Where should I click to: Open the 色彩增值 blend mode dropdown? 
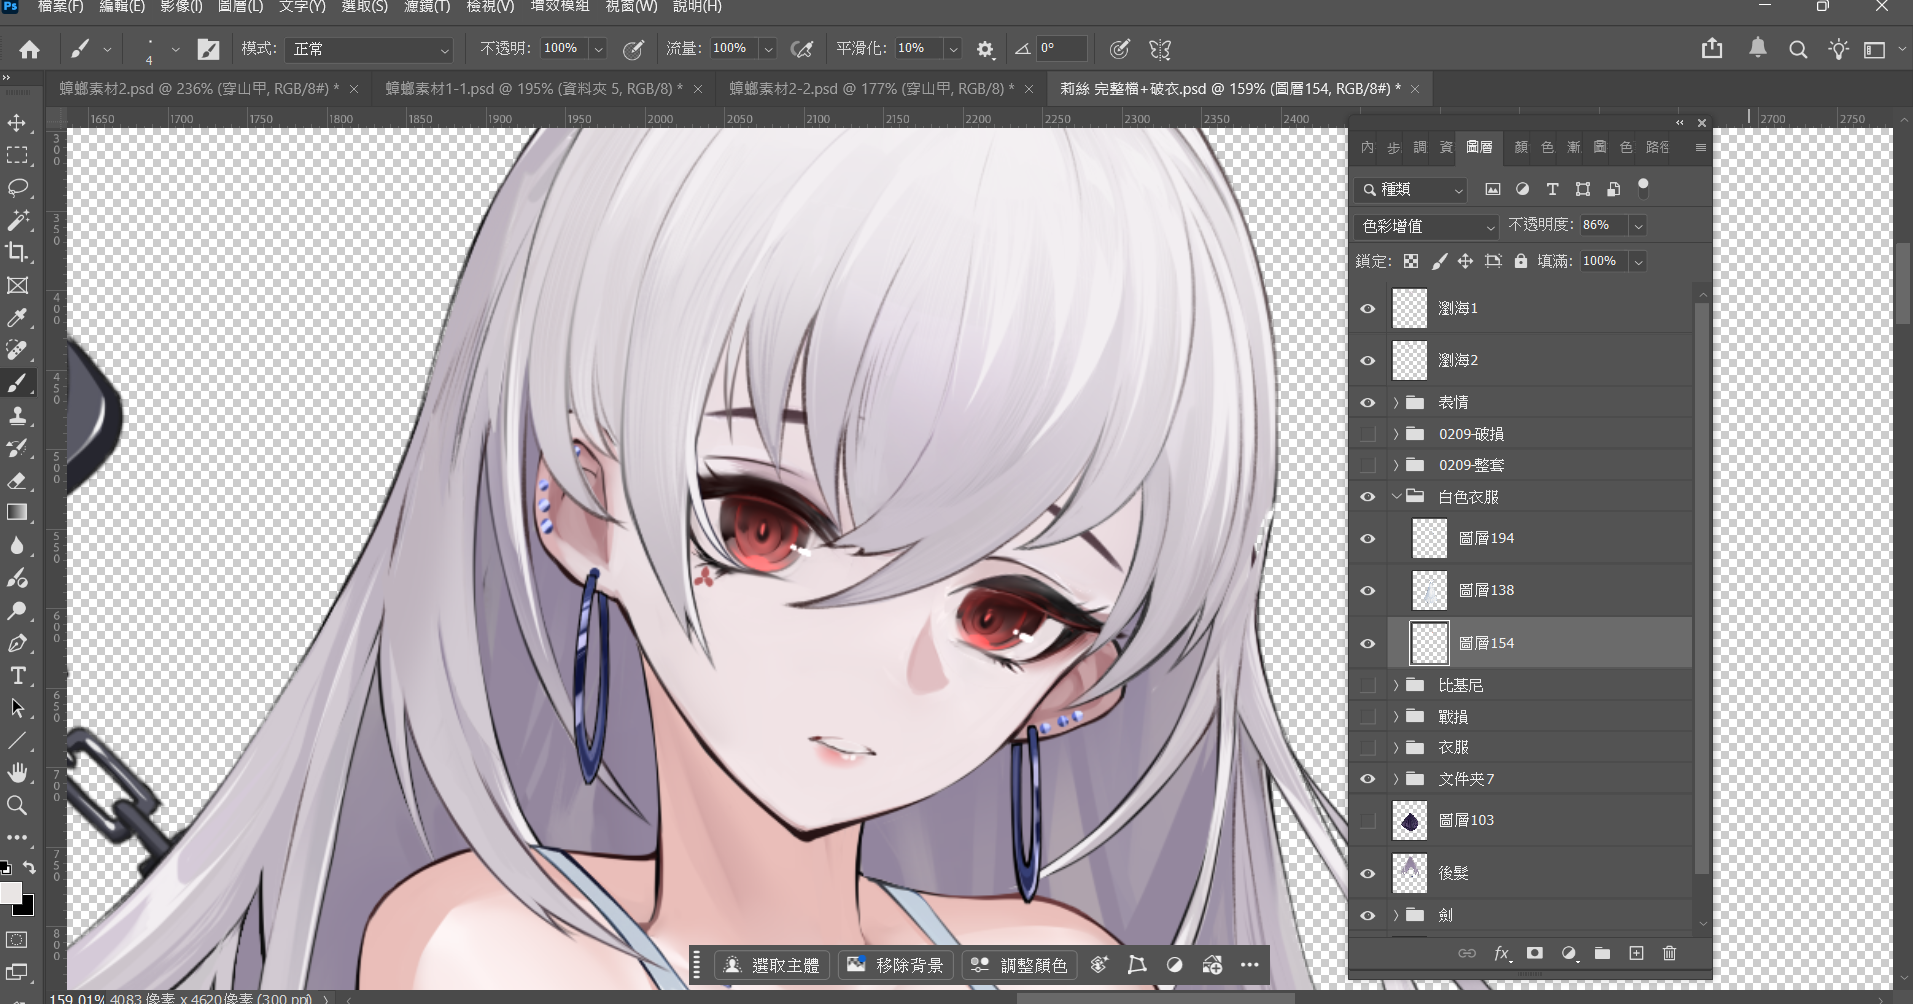click(x=1426, y=226)
